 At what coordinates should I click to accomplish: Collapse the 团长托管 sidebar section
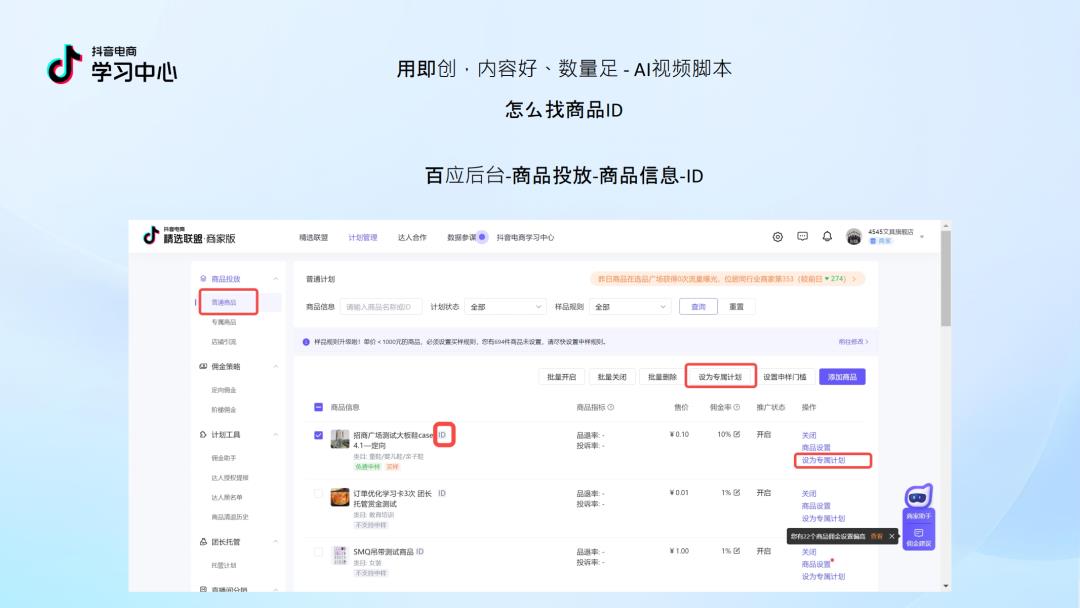tap(276, 542)
